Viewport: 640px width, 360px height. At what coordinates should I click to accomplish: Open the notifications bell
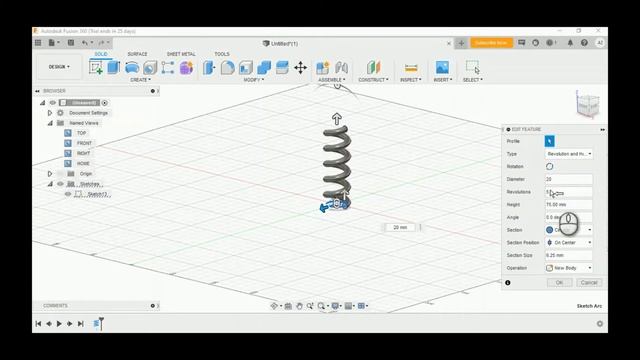570,42
